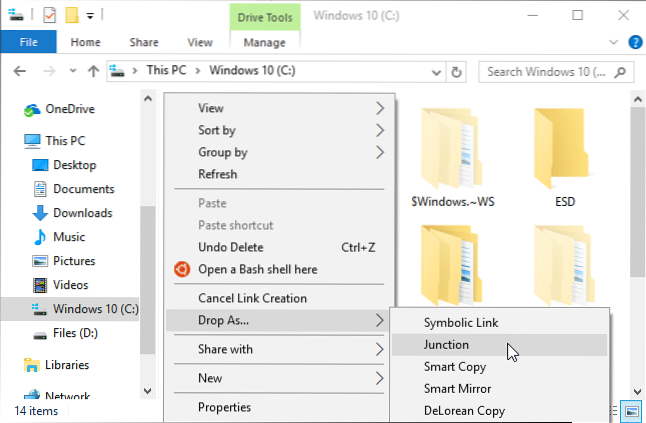646x423 pixels.
Task: Select the ESD folder
Action: click(x=564, y=157)
